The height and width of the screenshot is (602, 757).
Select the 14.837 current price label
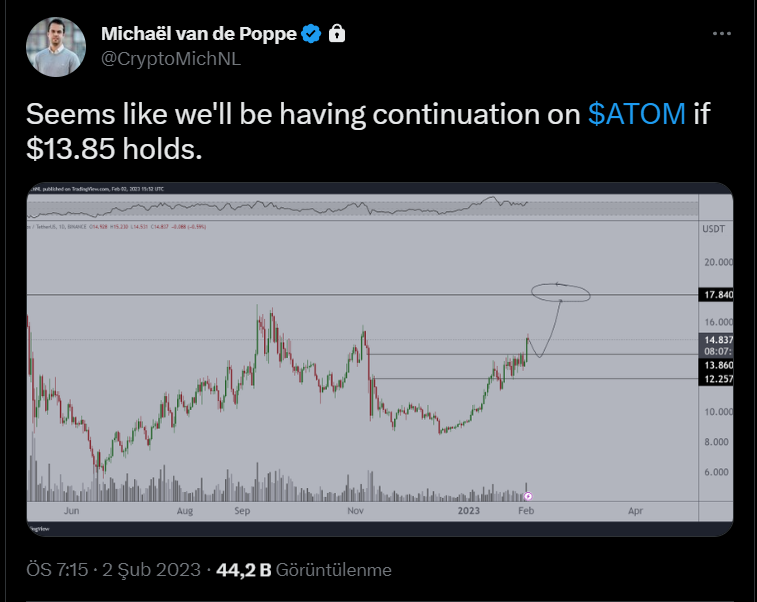tap(716, 340)
